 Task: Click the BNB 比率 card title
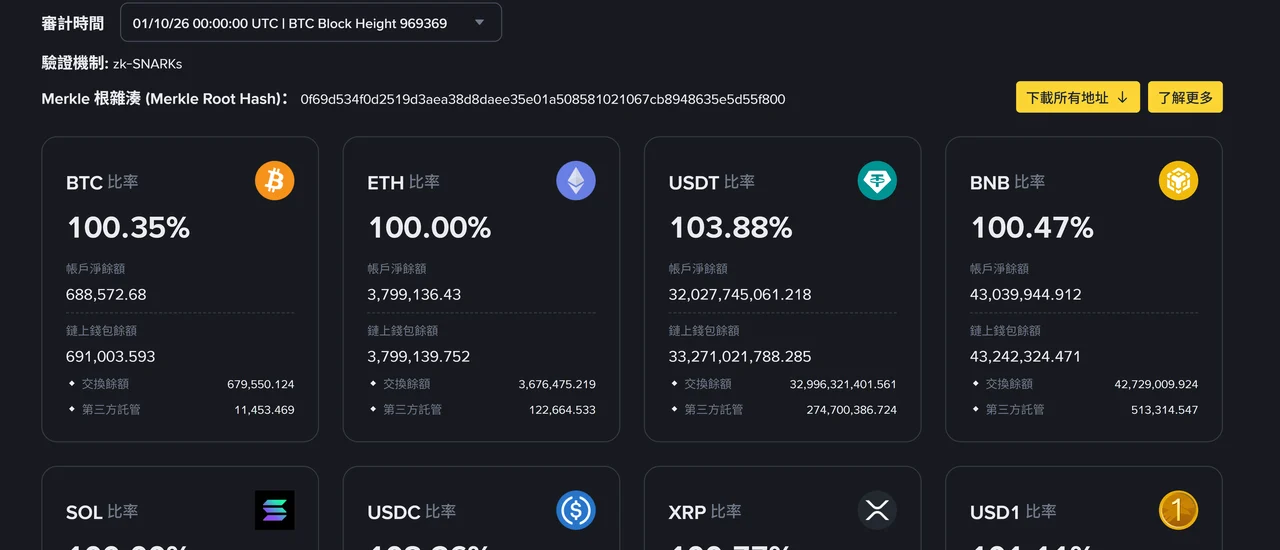[x=1007, y=183]
